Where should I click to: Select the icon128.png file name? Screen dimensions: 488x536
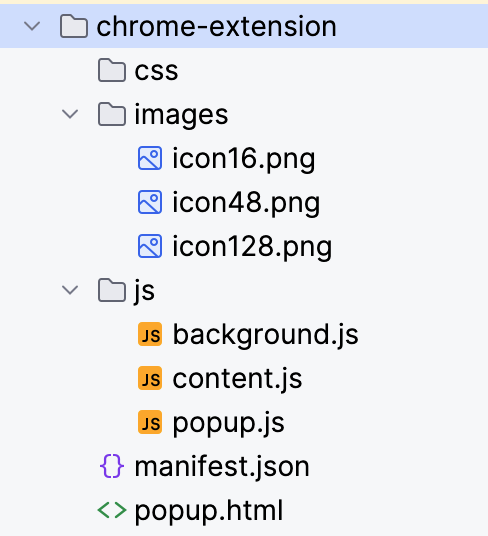(252, 246)
